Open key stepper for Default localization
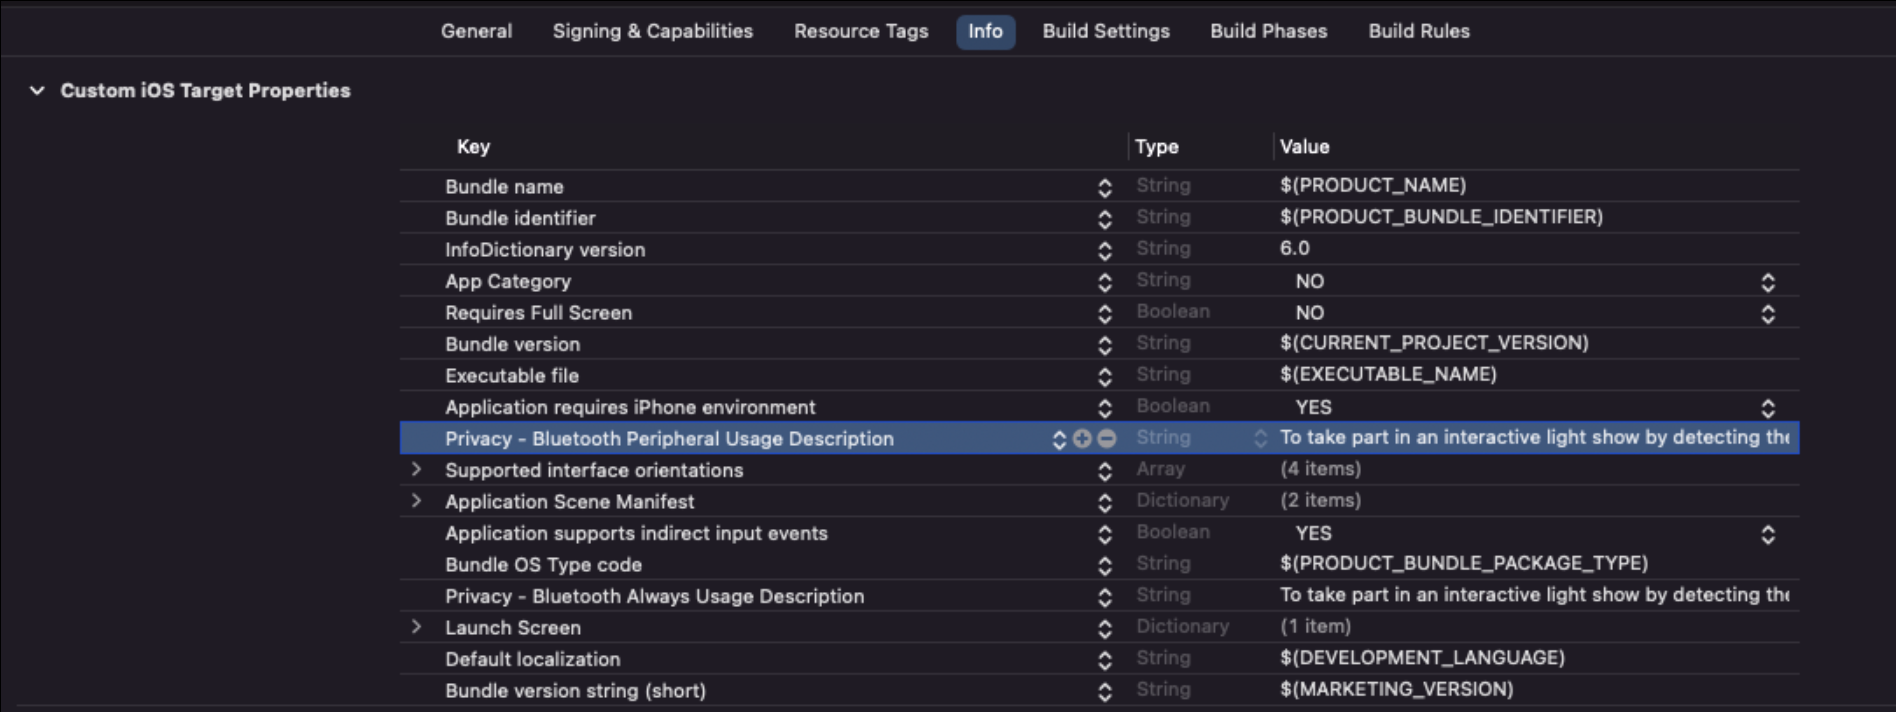Image resolution: width=1896 pixels, height=712 pixels. coord(1104,660)
